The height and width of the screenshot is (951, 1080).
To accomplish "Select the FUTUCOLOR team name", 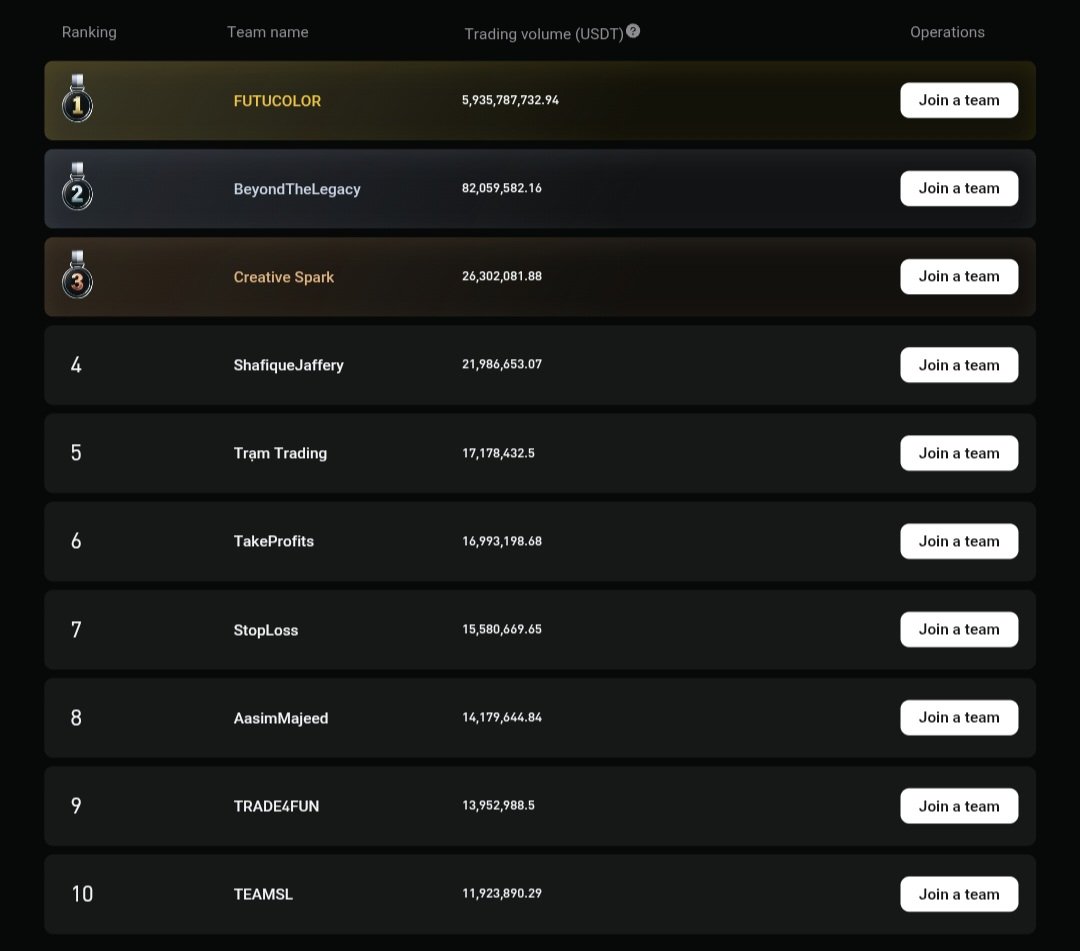I will tap(277, 101).
